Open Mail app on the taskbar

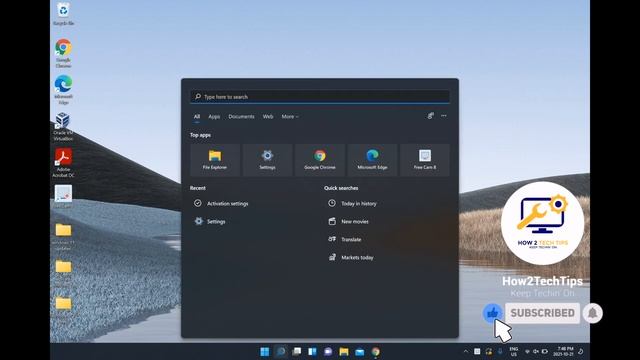[360, 351]
